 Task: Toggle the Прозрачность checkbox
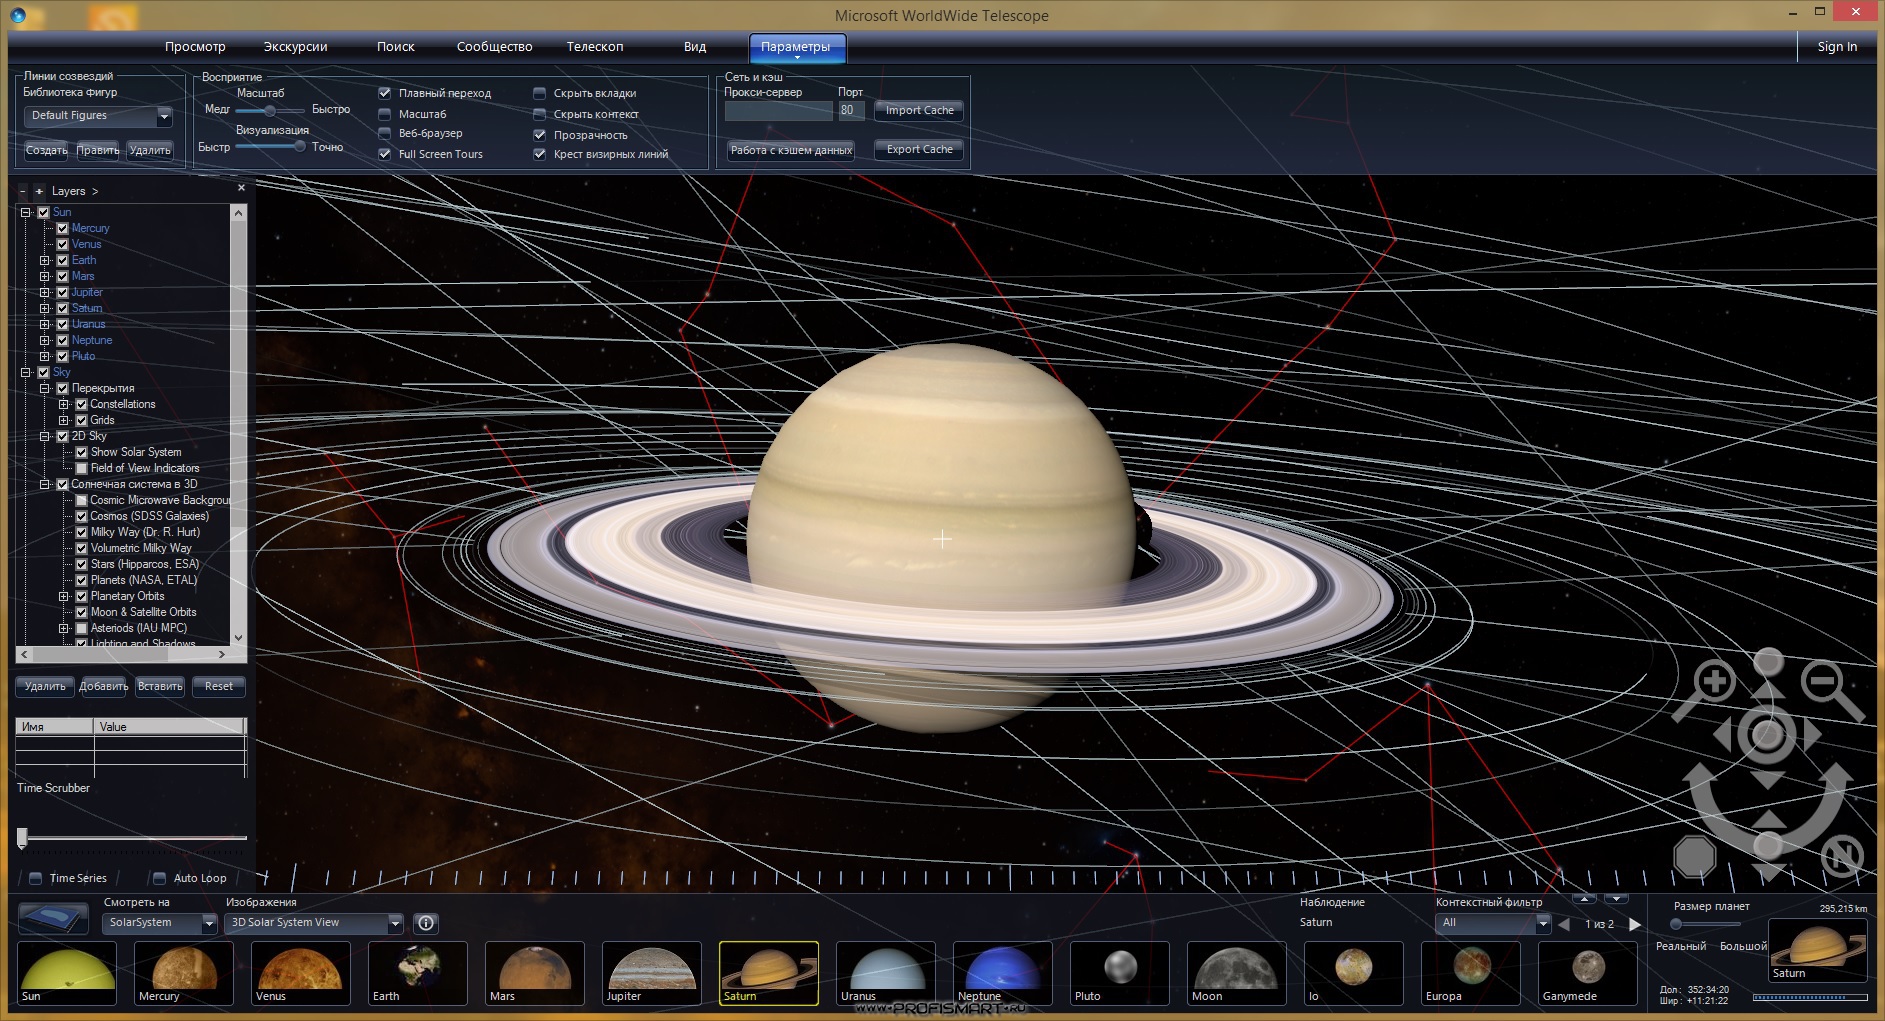[x=540, y=135]
